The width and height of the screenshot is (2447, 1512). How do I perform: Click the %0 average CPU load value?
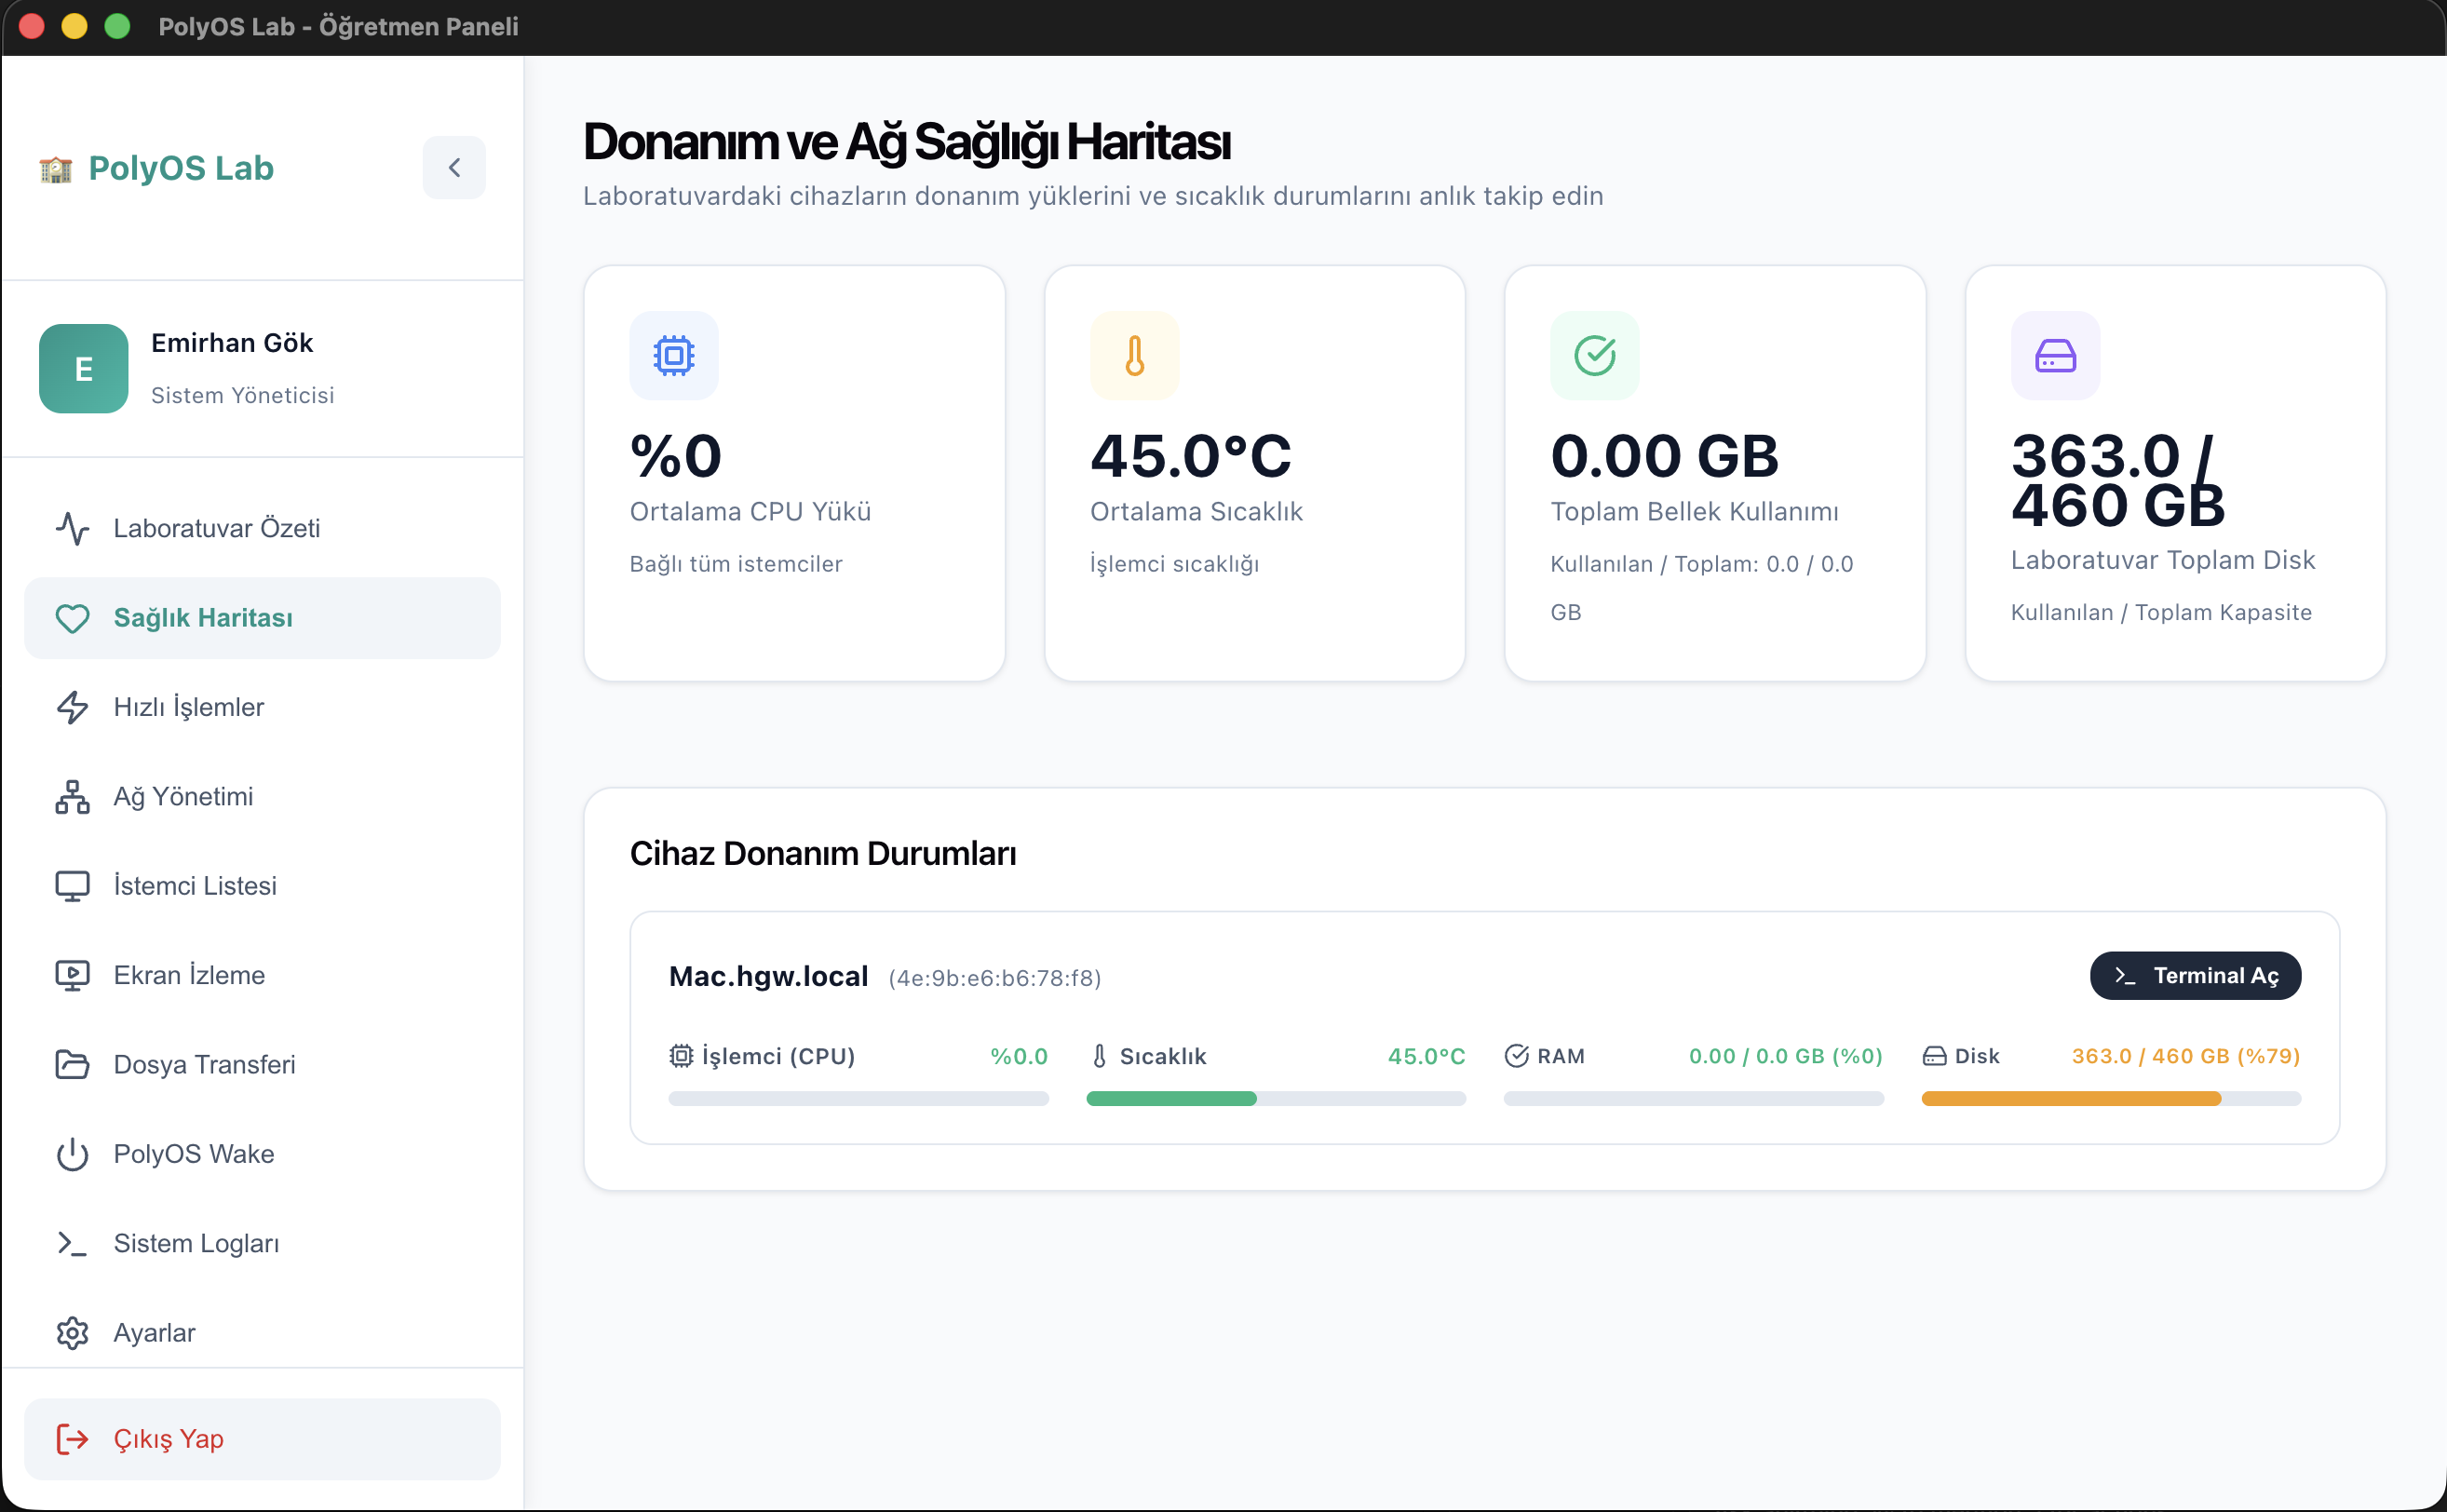coord(676,456)
